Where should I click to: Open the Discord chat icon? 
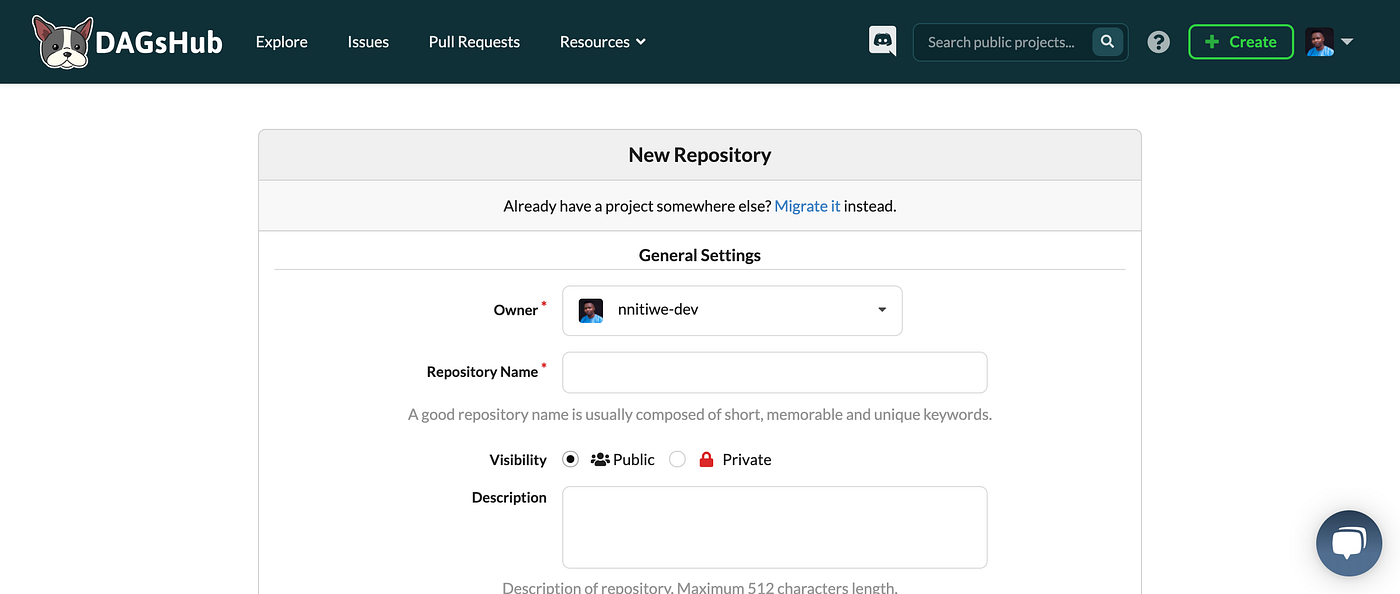(x=881, y=41)
